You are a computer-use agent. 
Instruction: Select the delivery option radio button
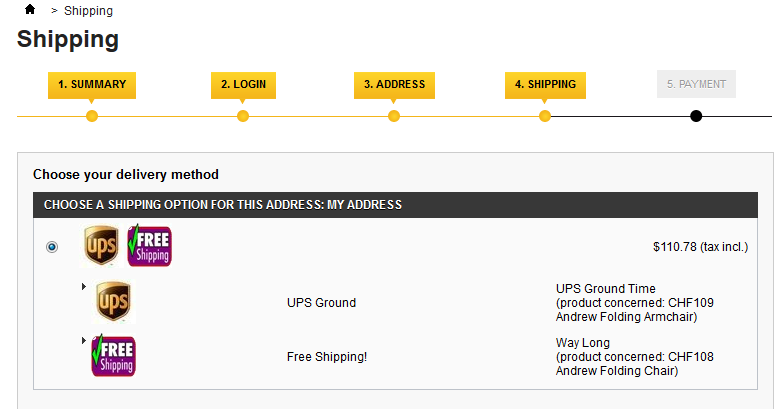tap(52, 247)
